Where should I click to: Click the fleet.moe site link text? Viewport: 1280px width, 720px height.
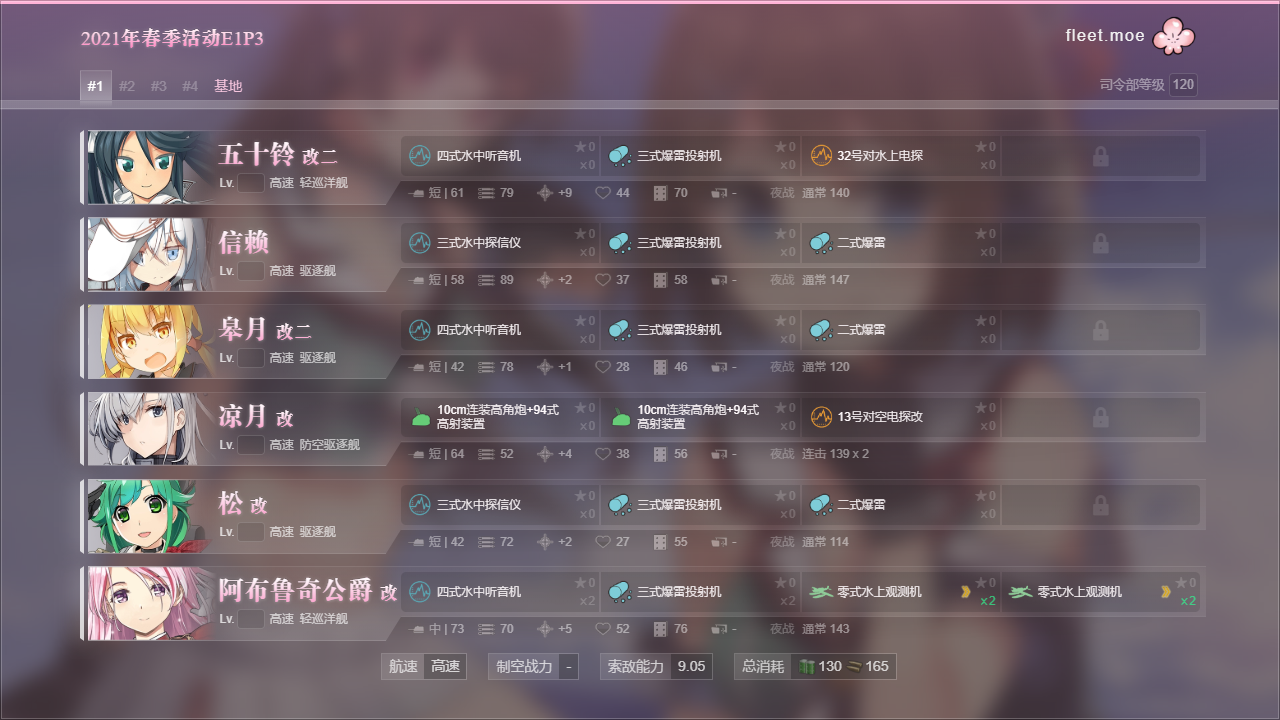point(1105,36)
